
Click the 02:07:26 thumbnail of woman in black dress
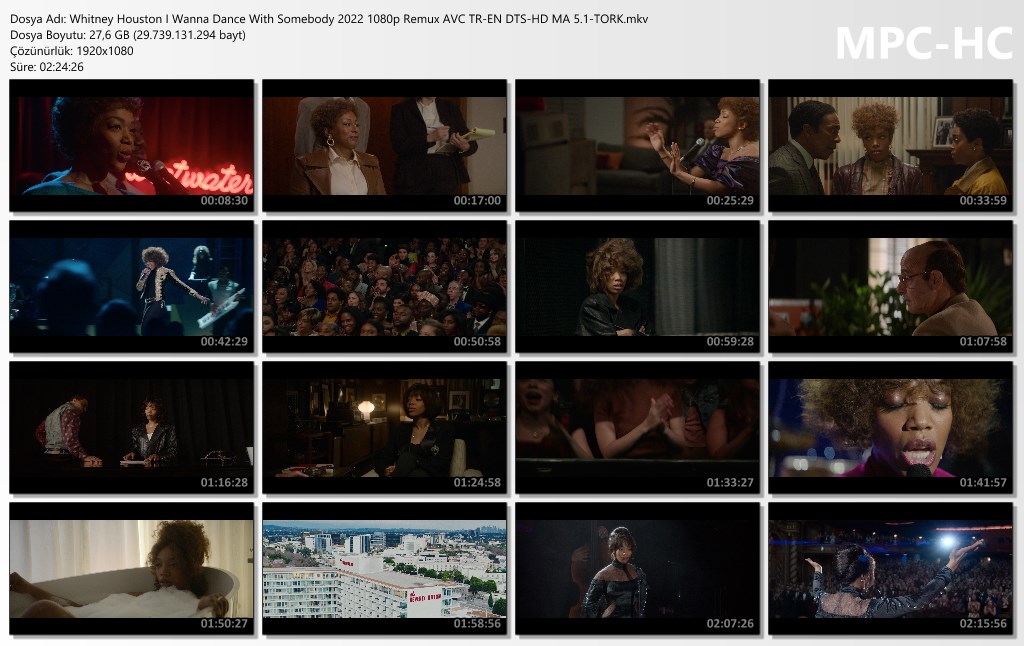point(637,569)
